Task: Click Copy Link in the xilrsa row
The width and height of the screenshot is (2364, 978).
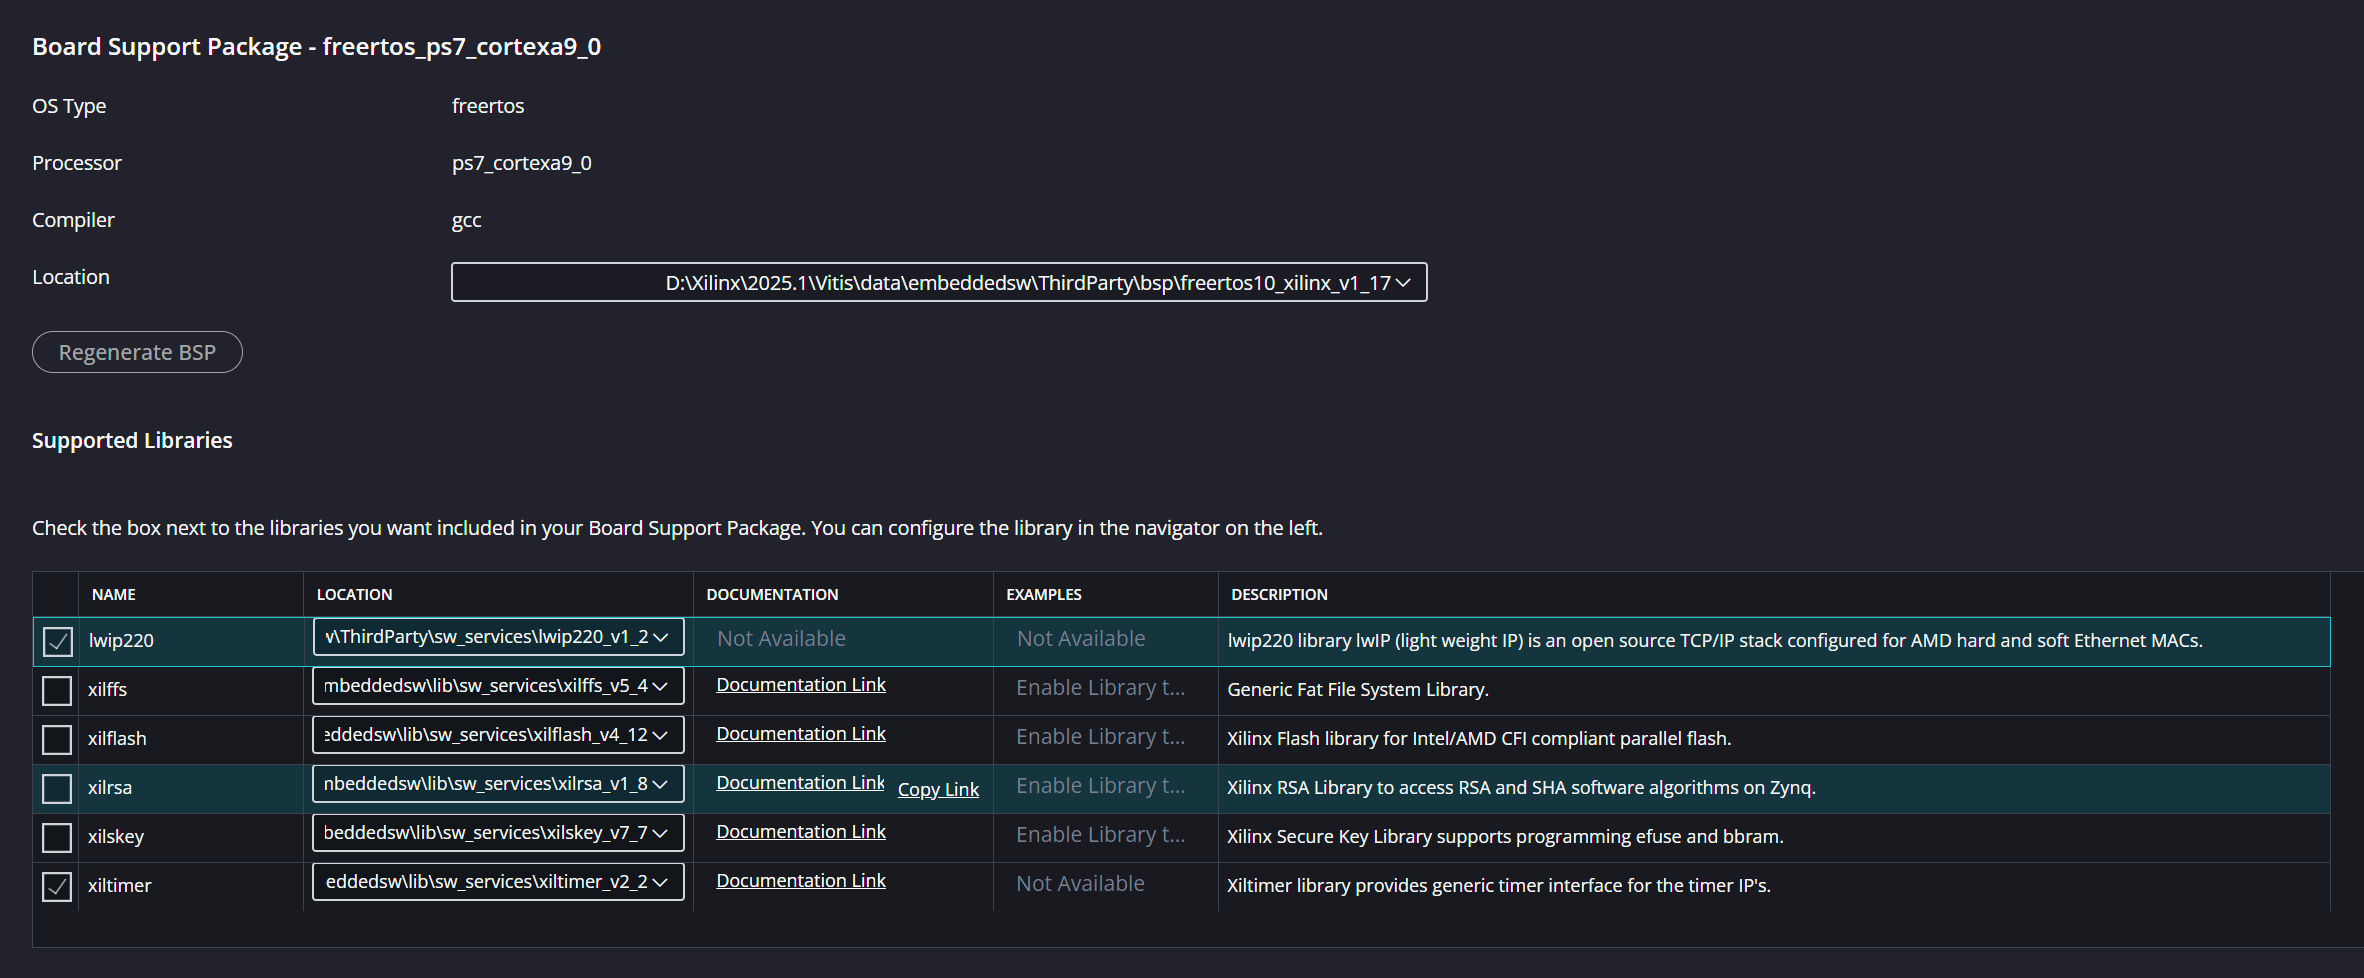Action: click(938, 789)
